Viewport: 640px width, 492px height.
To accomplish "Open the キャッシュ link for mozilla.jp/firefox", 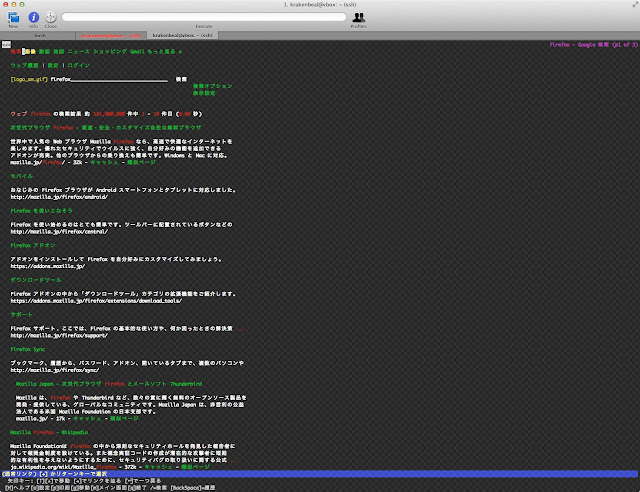I will click(x=104, y=163).
